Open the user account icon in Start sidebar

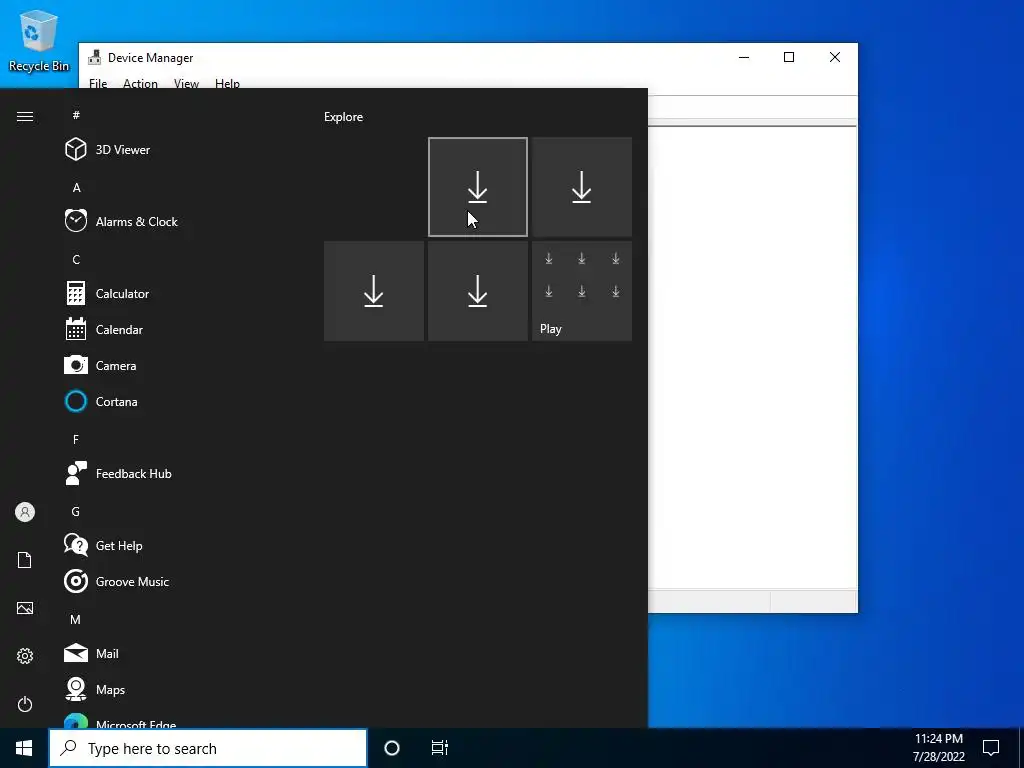pos(25,512)
